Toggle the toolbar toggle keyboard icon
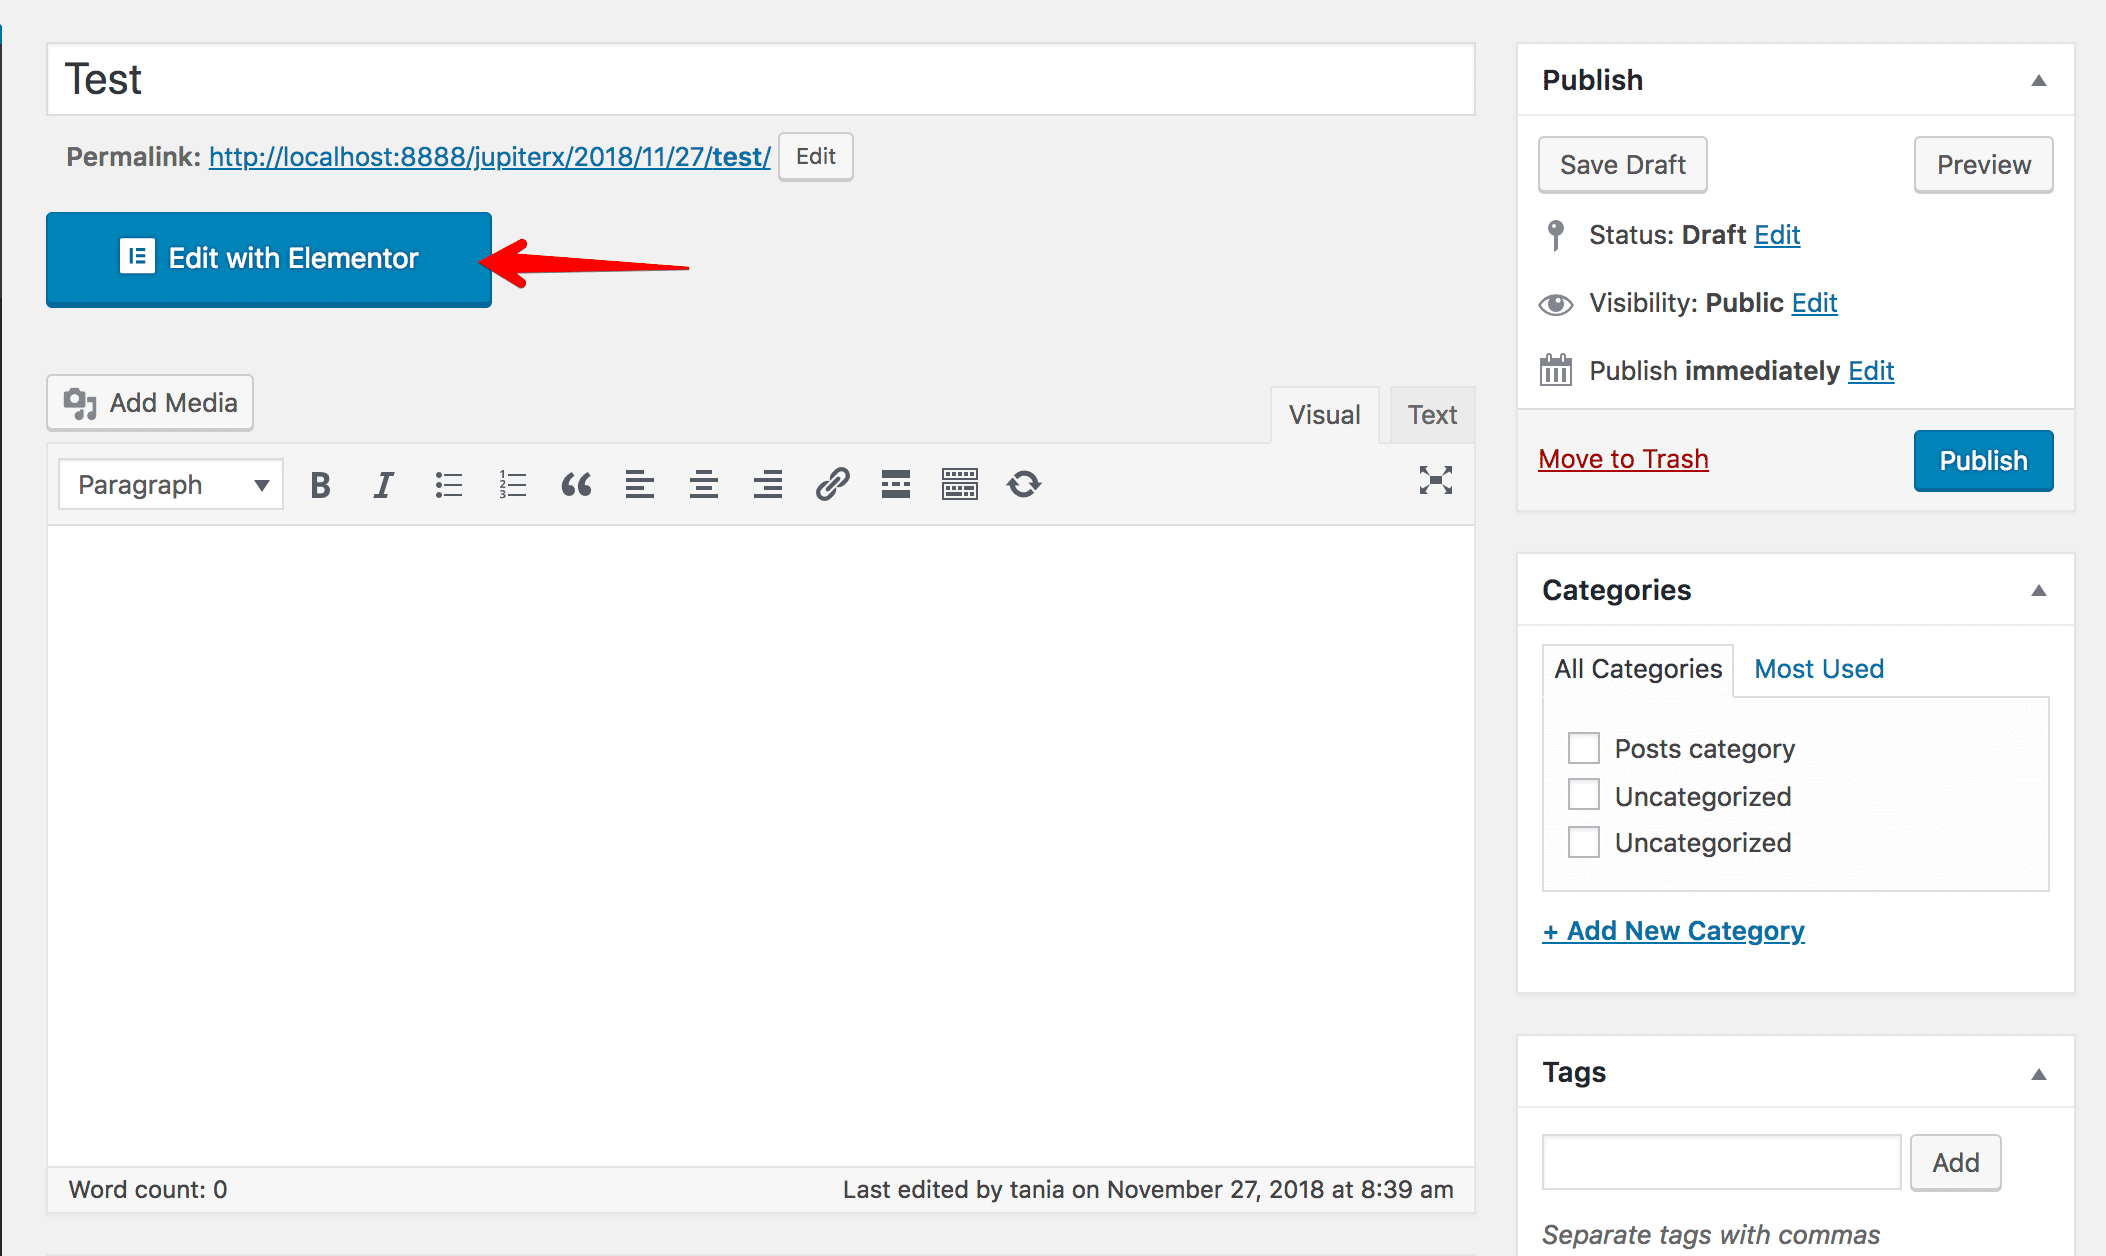This screenshot has width=2106, height=1256. point(959,485)
